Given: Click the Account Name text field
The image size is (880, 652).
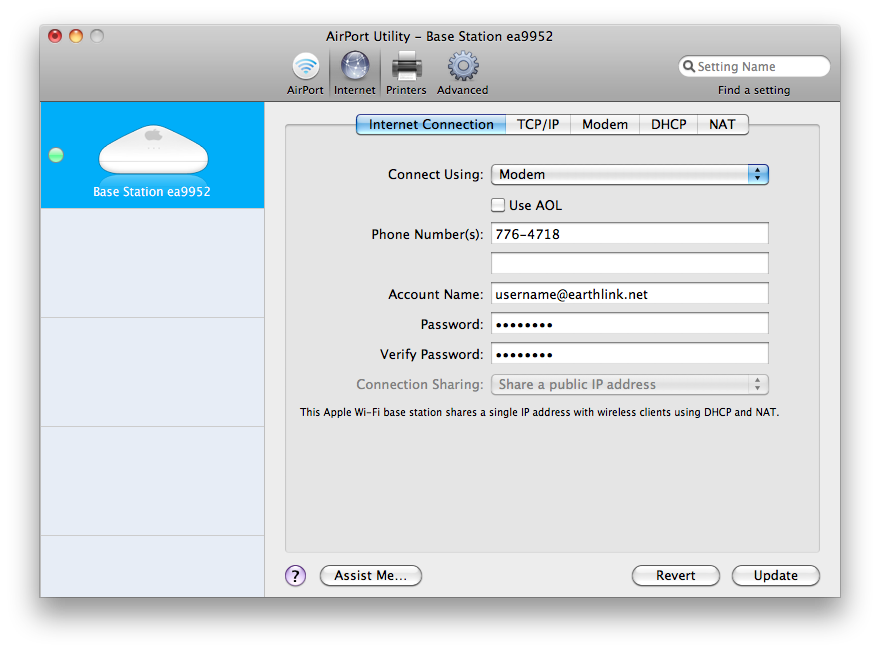Looking at the screenshot, I should pos(629,294).
